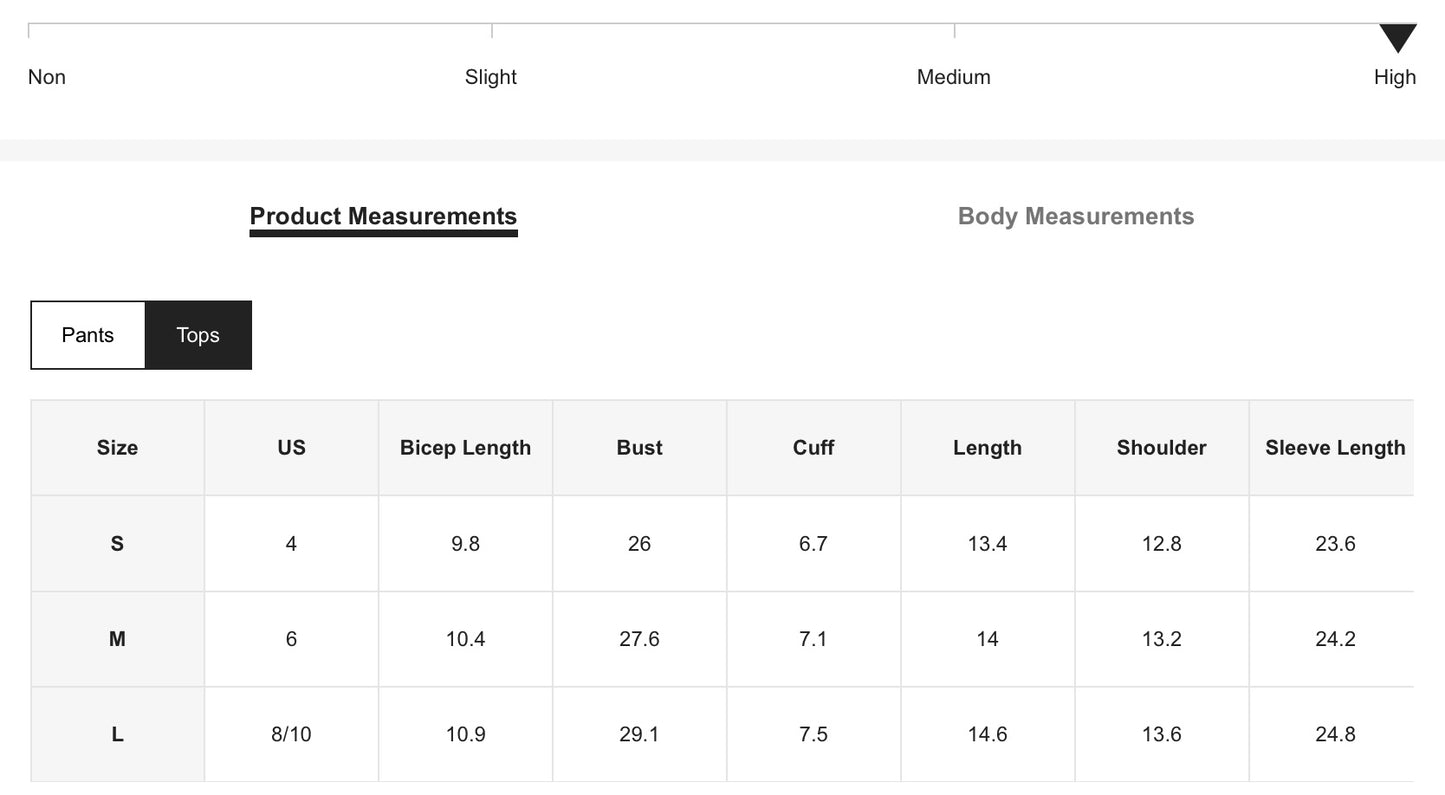Click the Shoulder column header
The width and height of the screenshot is (1445, 795).
[x=1161, y=448]
